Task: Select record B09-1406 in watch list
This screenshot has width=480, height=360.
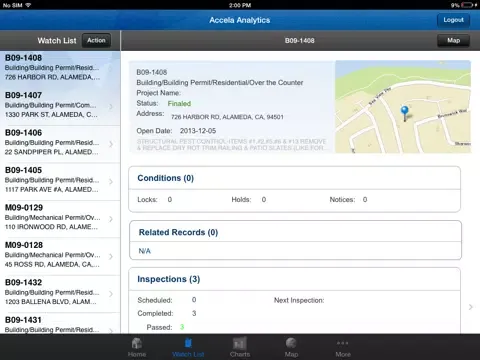Action: pyautogui.click(x=60, y=144)
